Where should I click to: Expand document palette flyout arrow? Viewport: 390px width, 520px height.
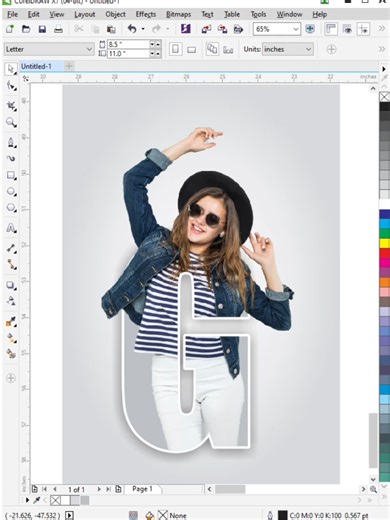pyautogui.click(x=27, y=500)
